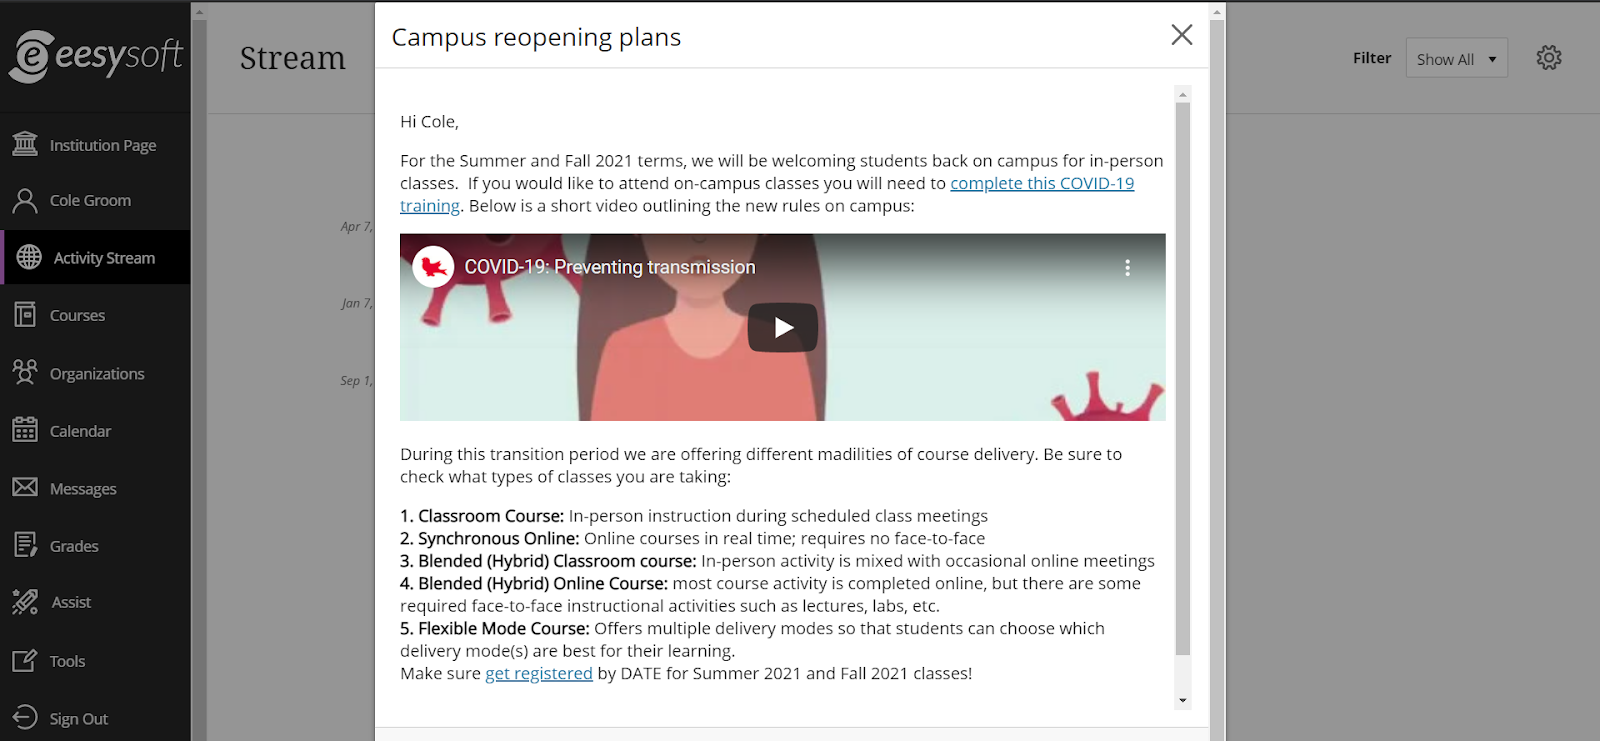Click the Cole Groom profile icon
The height and width of the screenshot is (741, 1600).
tap(25, 201)
